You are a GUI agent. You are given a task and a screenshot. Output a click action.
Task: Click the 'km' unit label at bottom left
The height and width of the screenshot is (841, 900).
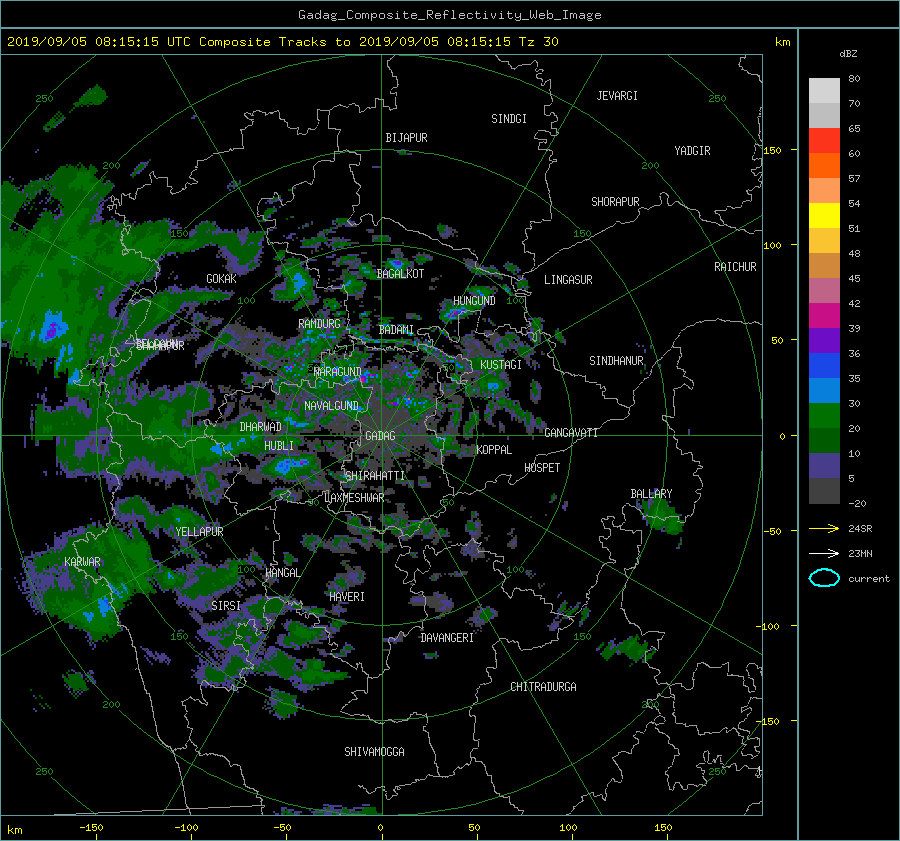[15, 830]
